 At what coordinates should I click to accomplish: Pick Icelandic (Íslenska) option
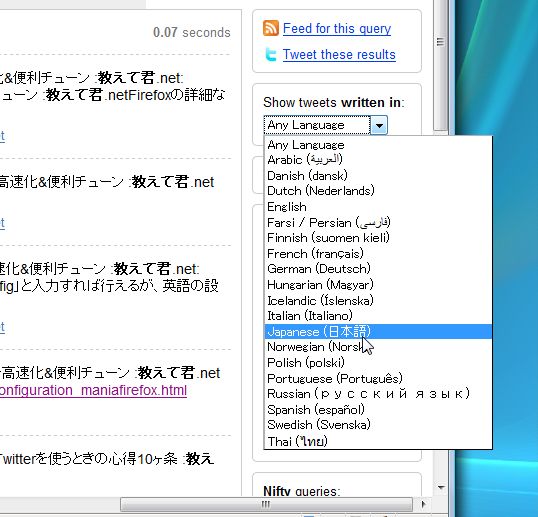click(378, 301)
